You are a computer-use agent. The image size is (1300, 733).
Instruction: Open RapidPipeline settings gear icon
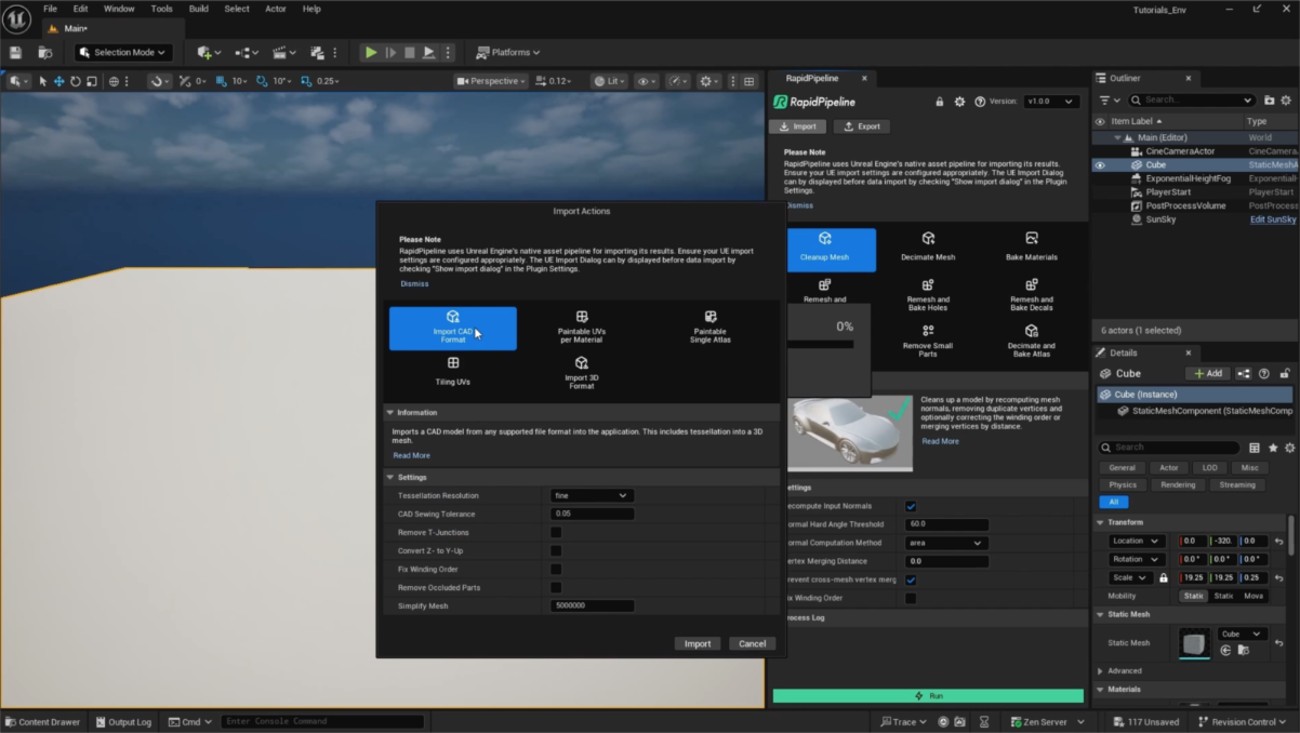(960, 102)
